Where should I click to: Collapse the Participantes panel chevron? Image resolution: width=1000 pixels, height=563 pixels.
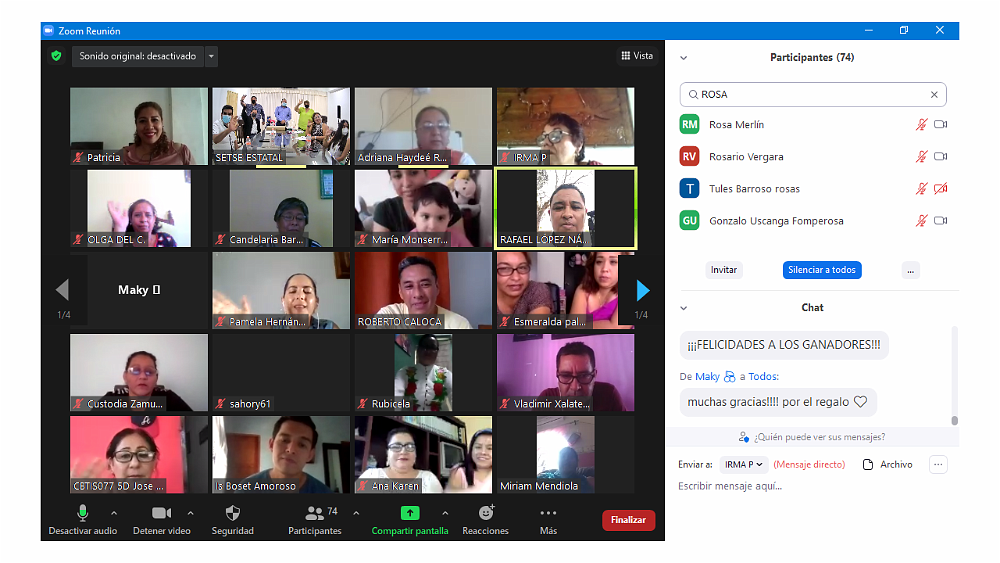(684, 58)
